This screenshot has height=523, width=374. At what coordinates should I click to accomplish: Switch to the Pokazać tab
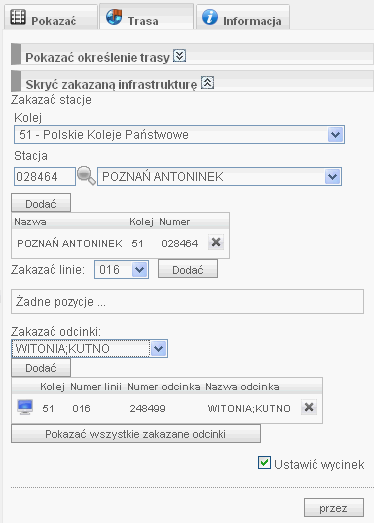(51, 17)
